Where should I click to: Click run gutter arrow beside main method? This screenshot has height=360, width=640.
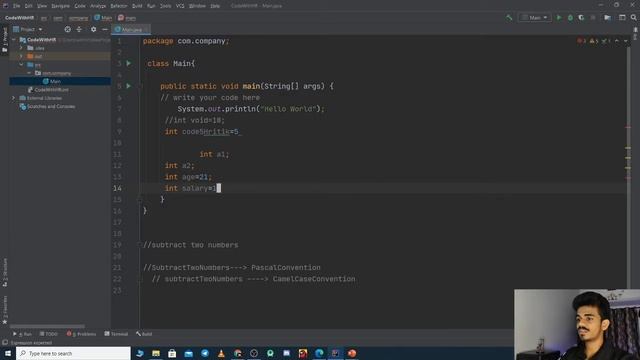pyautogui.click(x=129, y=86)
